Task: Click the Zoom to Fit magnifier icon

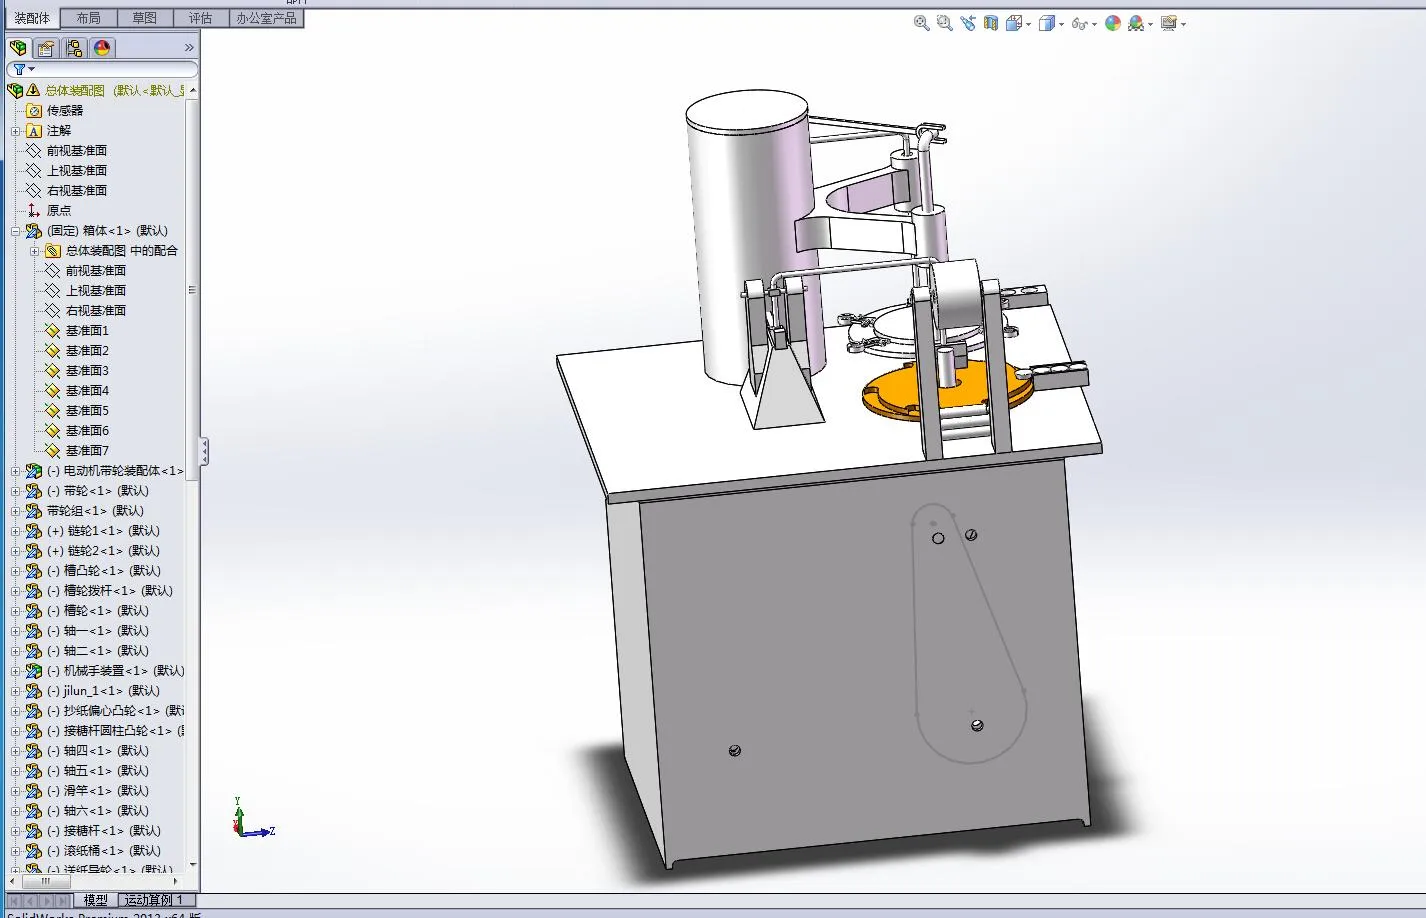Action: point(921,23)
